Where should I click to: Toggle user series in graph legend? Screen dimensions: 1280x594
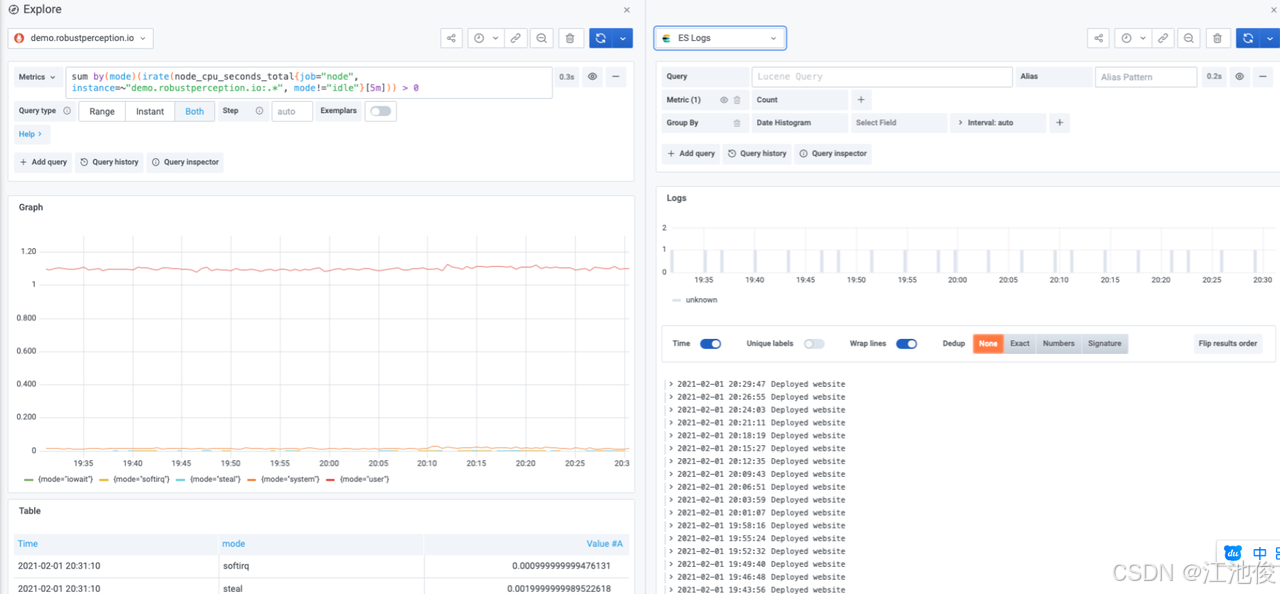(364, 480)
